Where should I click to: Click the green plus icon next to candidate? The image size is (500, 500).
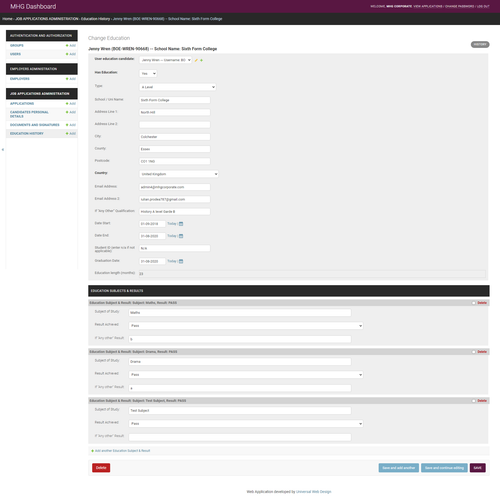coord(201,60)
